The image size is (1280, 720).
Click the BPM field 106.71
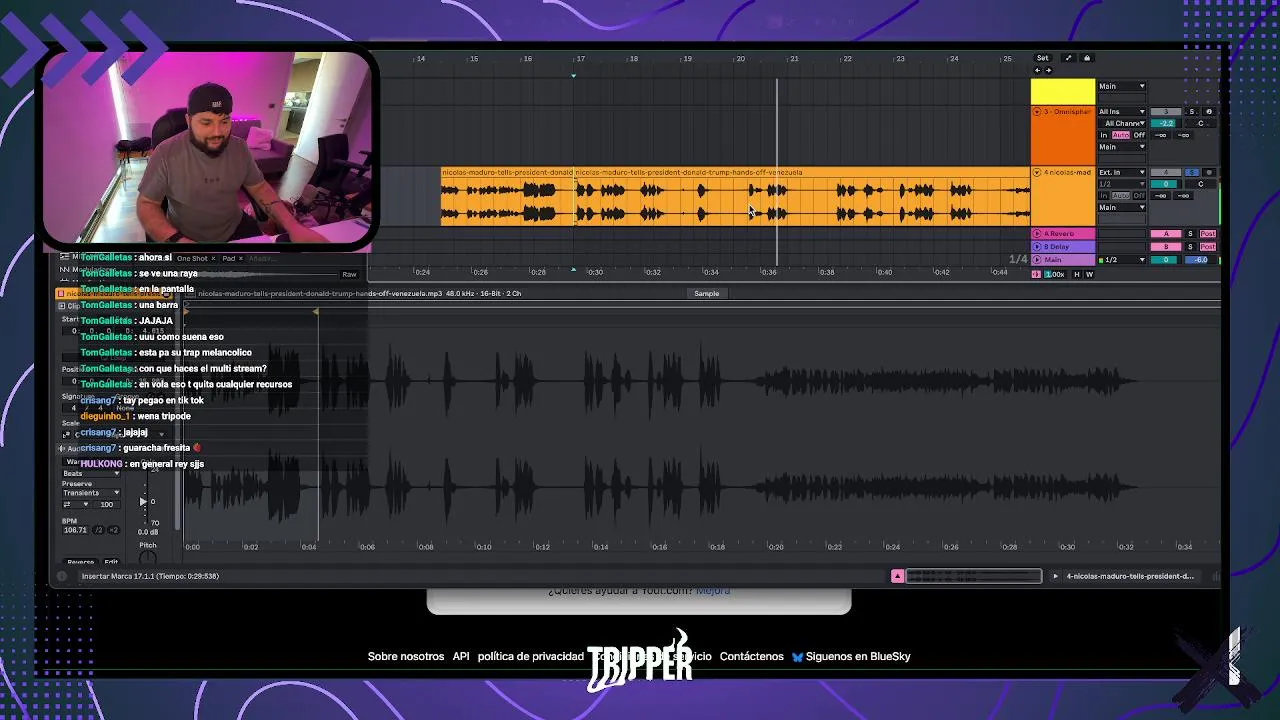[75, 530]
